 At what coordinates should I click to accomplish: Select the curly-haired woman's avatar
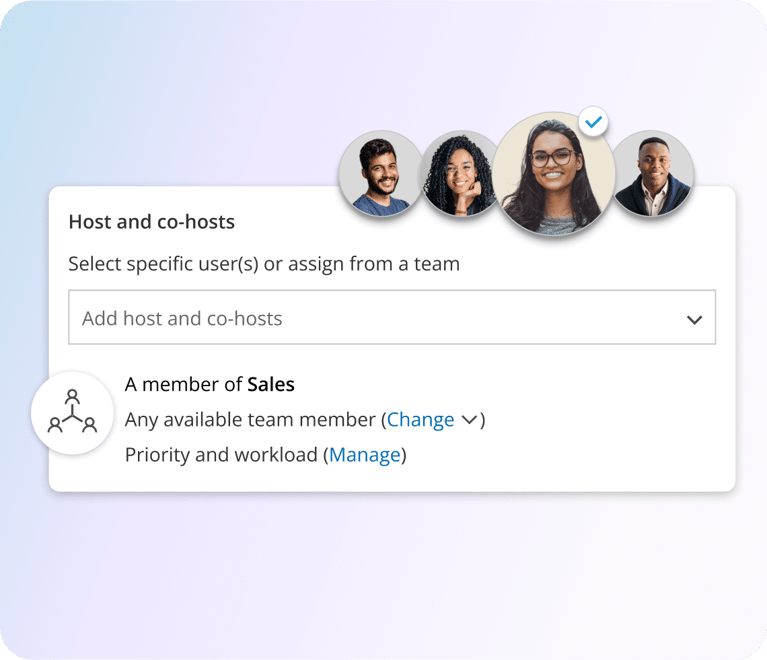tap(460, 173)
